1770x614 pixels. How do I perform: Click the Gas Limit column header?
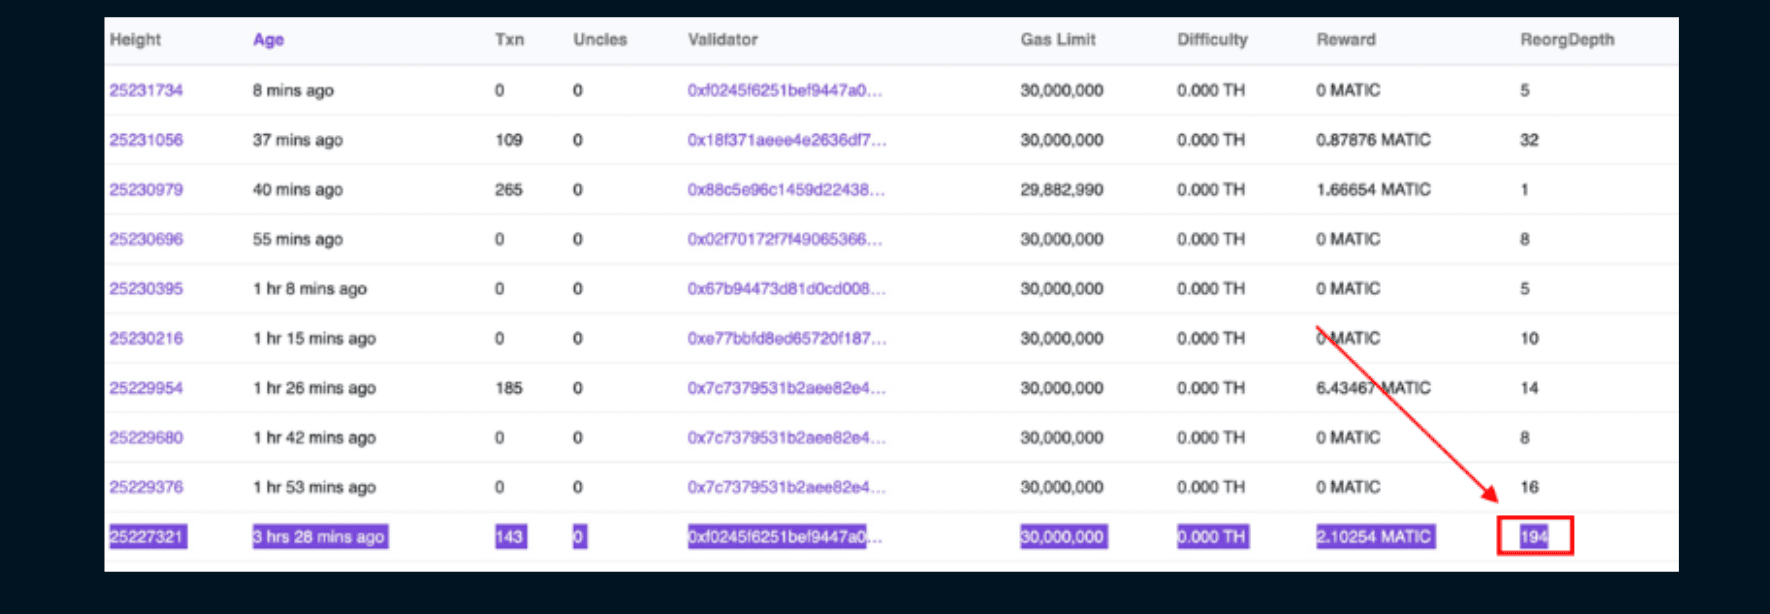tap(1058, 40)
